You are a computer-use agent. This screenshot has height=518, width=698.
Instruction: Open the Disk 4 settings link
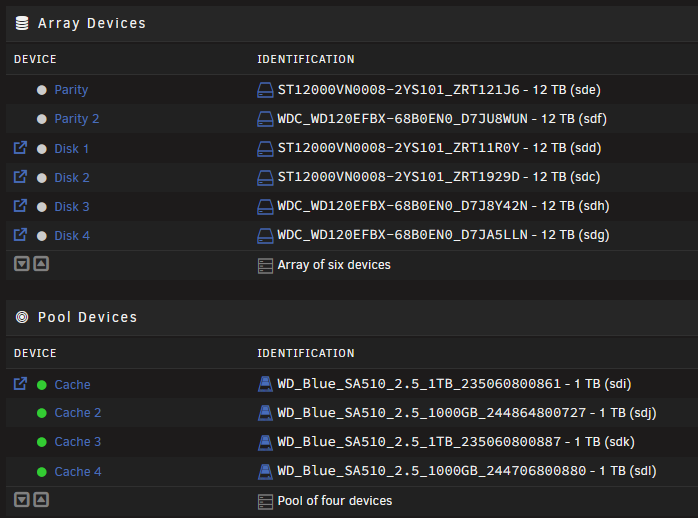pyautogui.click(x=72, y=235)
